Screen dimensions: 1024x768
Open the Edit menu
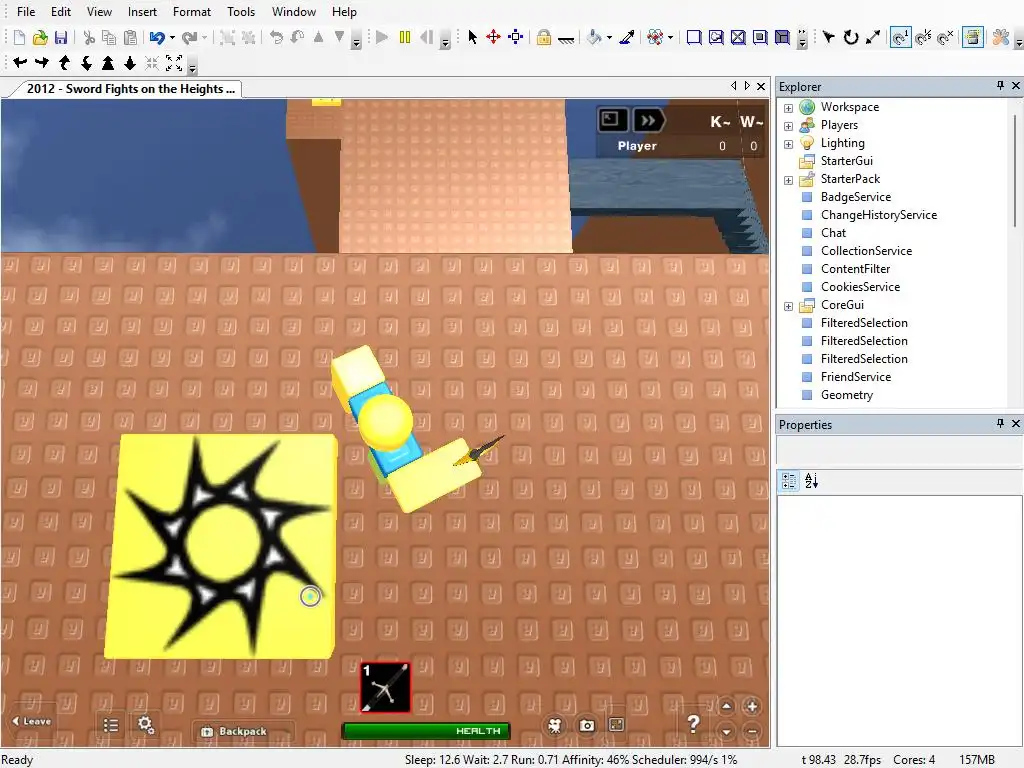61,12
